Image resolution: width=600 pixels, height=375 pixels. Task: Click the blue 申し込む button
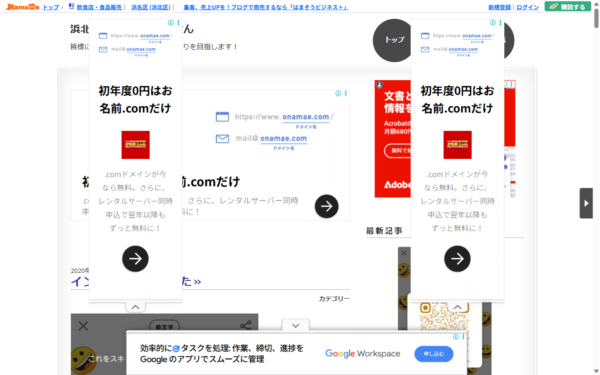[x=434, y=354]
